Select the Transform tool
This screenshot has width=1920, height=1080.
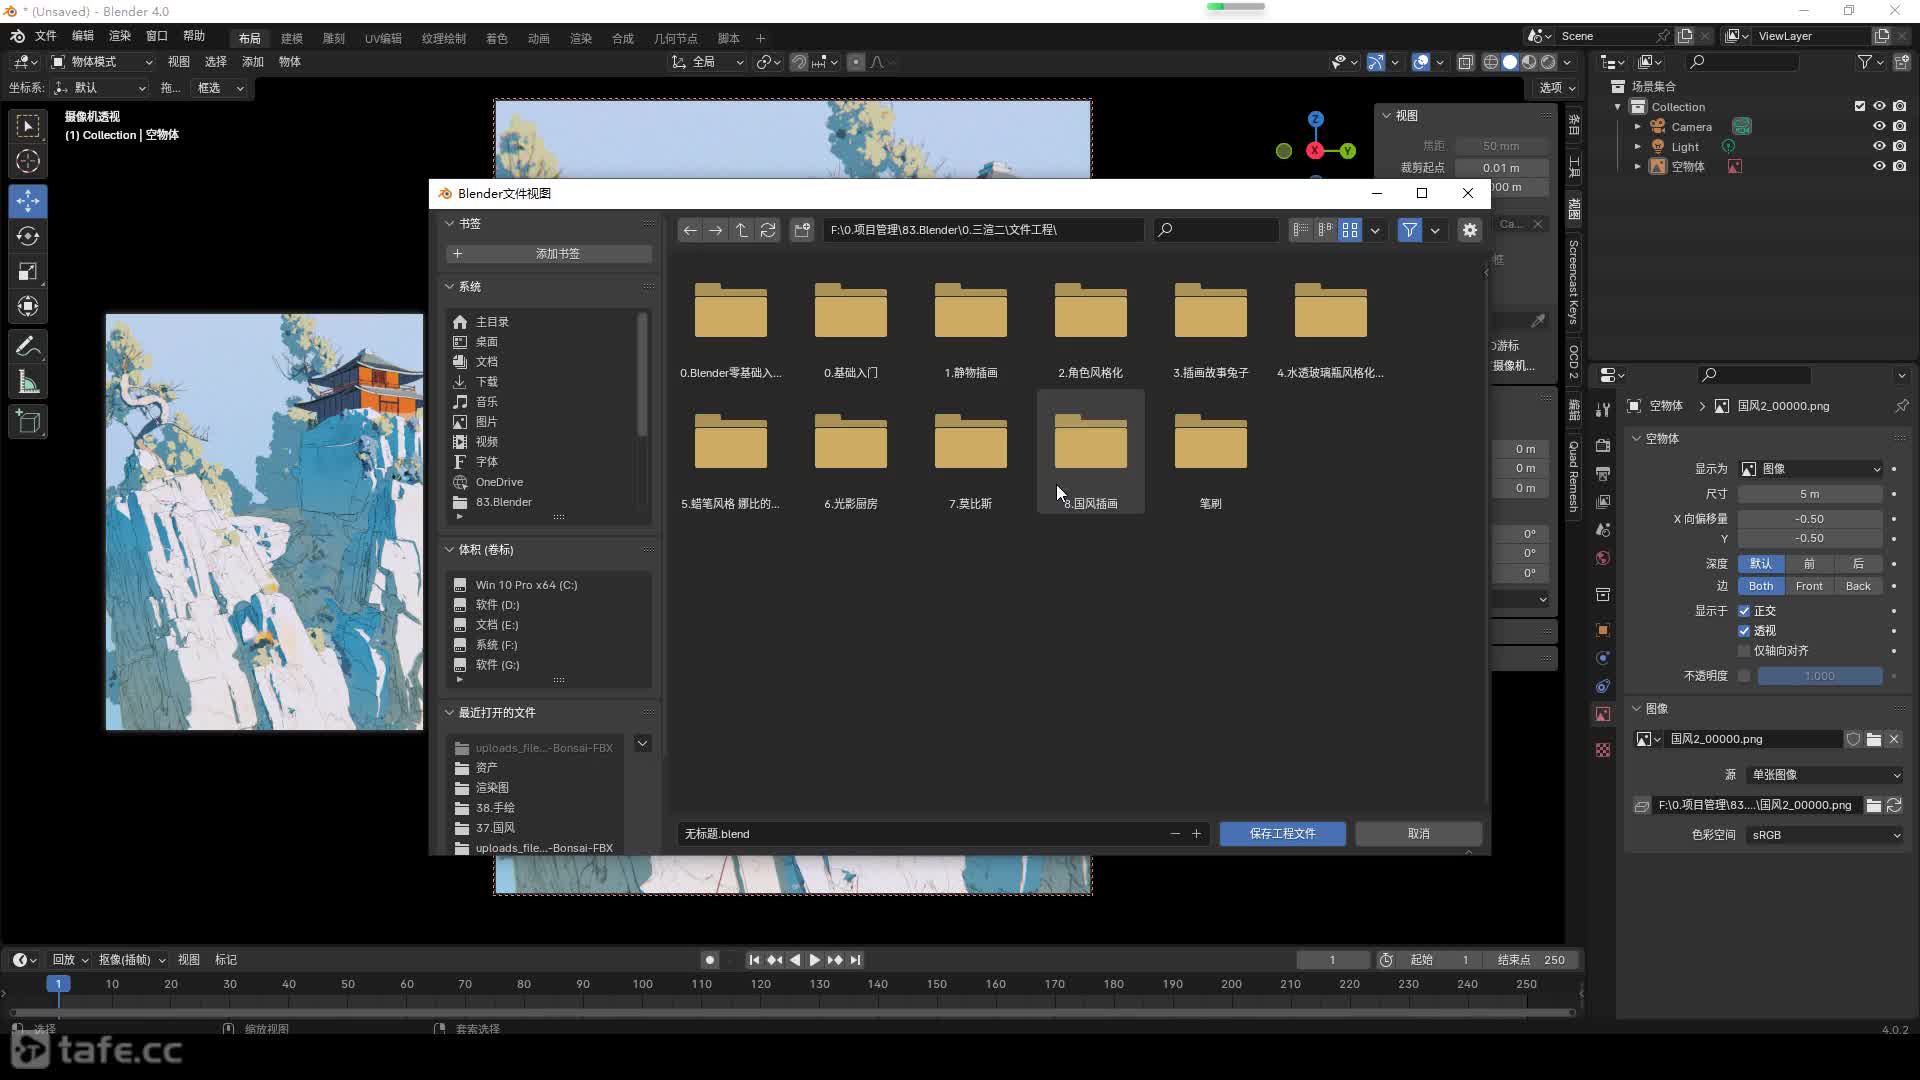(x=28, y=306)
